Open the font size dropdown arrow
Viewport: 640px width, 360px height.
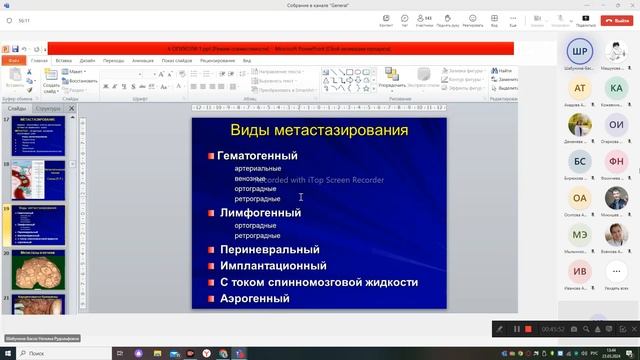point(154,74)
